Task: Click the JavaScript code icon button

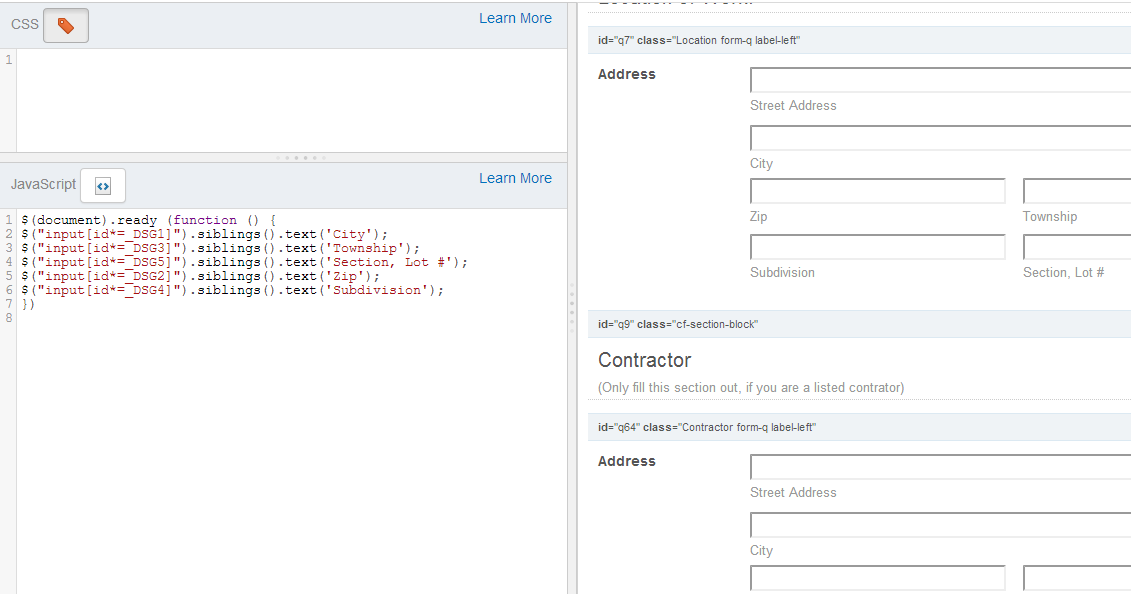Action: click(x=103, y=186)
